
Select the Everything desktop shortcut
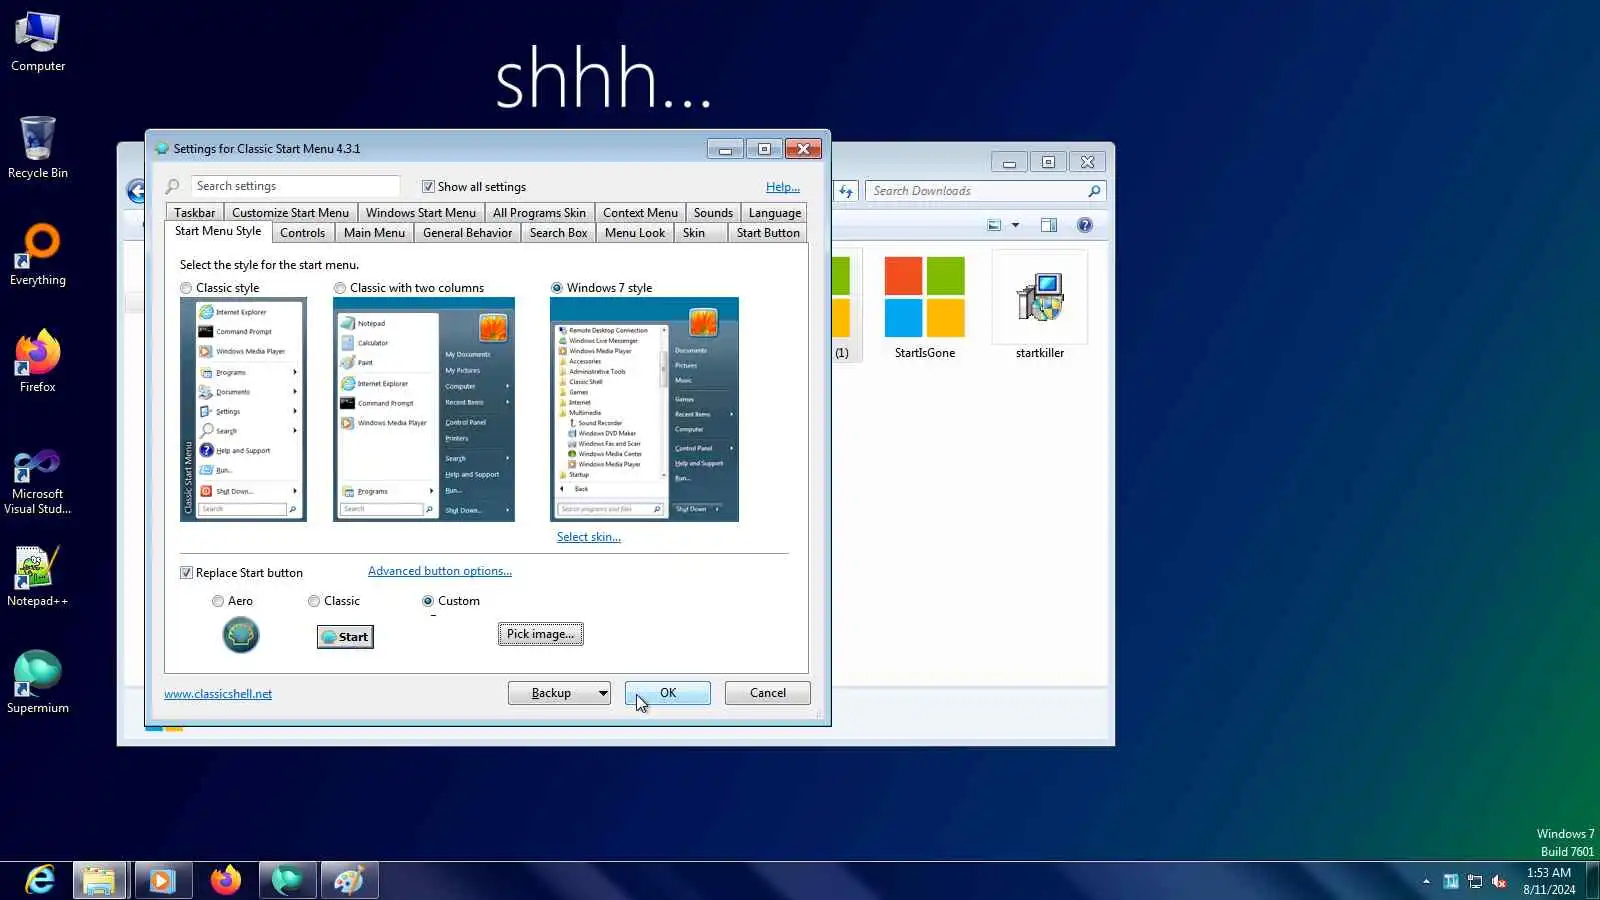tap(38, 256)
